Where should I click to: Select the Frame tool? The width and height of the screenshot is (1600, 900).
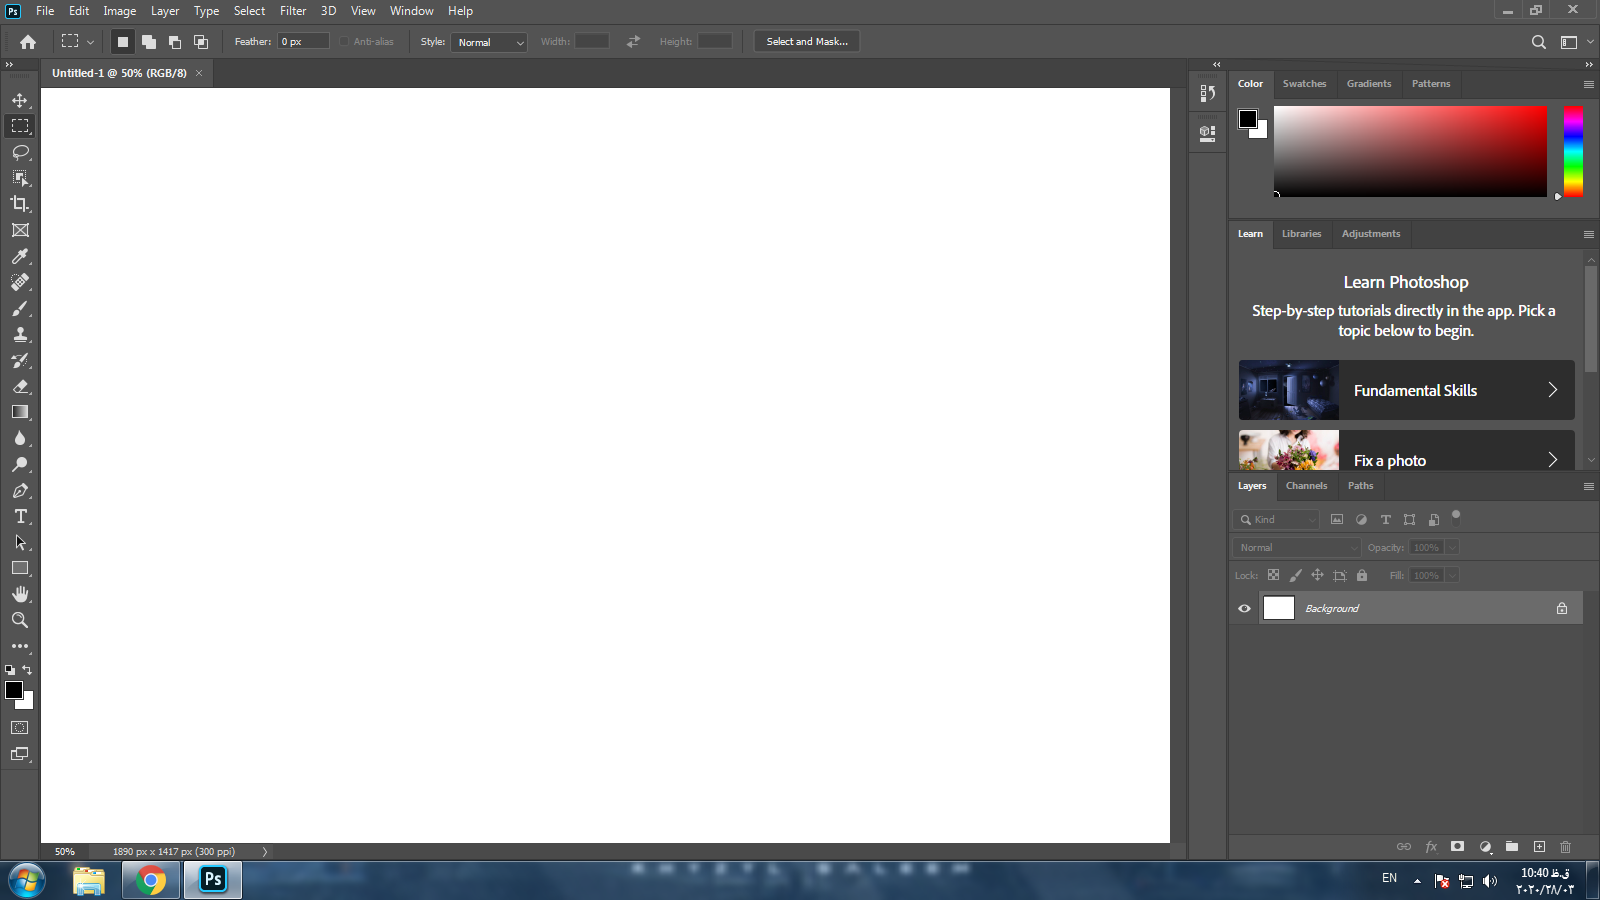pyautogui.click(x=20, y=230)
